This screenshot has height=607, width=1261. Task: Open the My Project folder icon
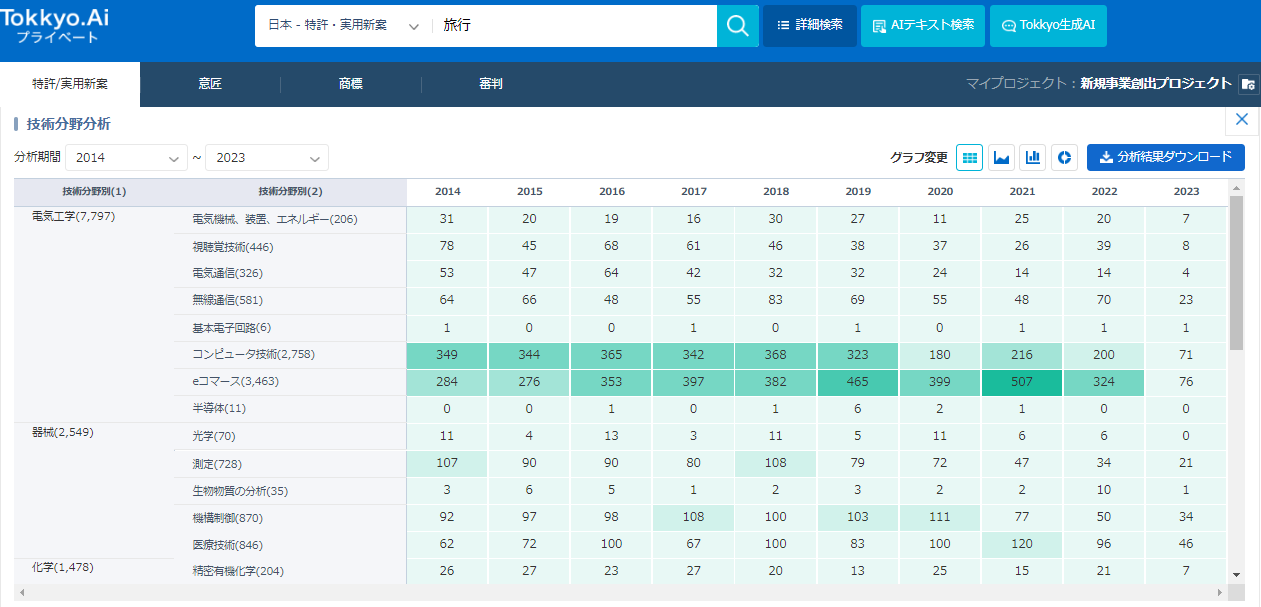(x=1248, y=84)
